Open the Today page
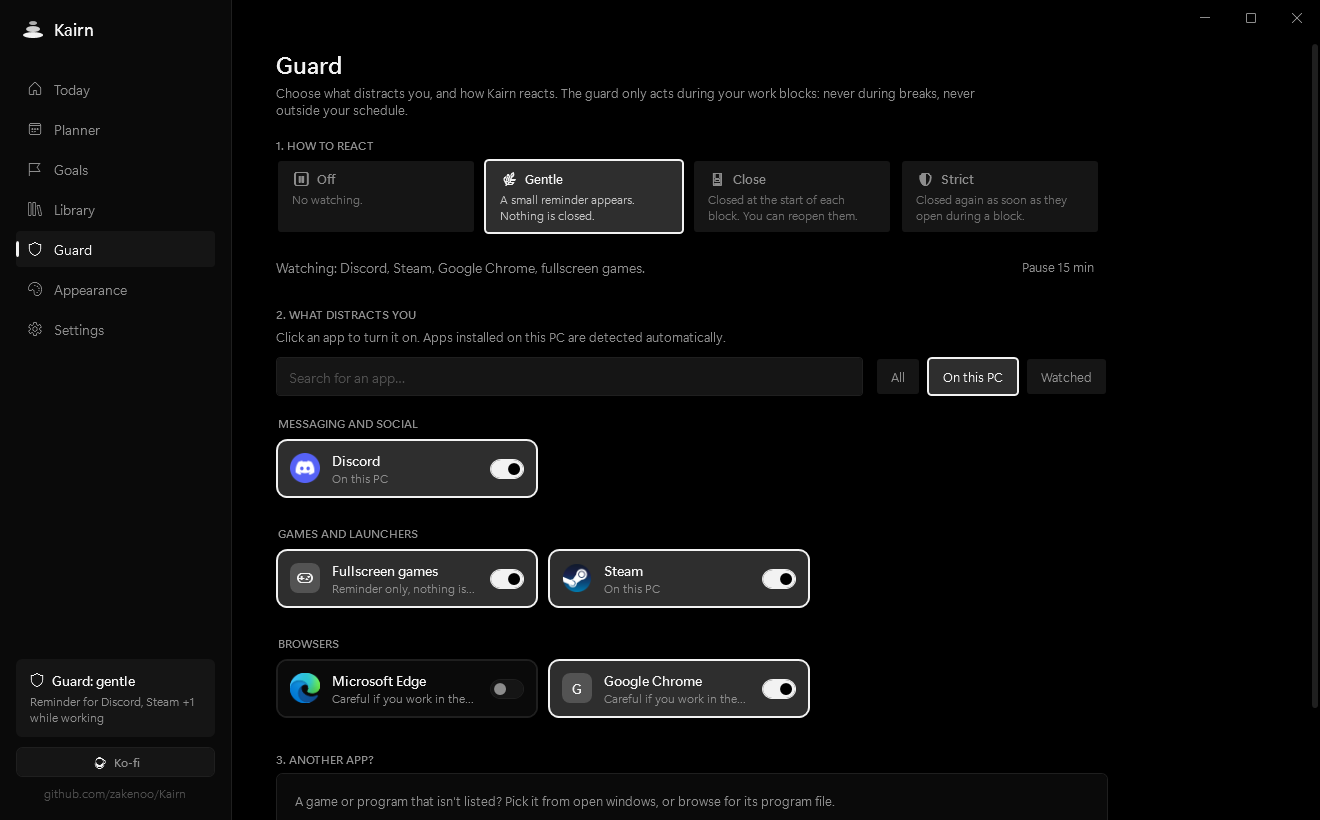The image size is (1320, 820). tap(115, 90)
